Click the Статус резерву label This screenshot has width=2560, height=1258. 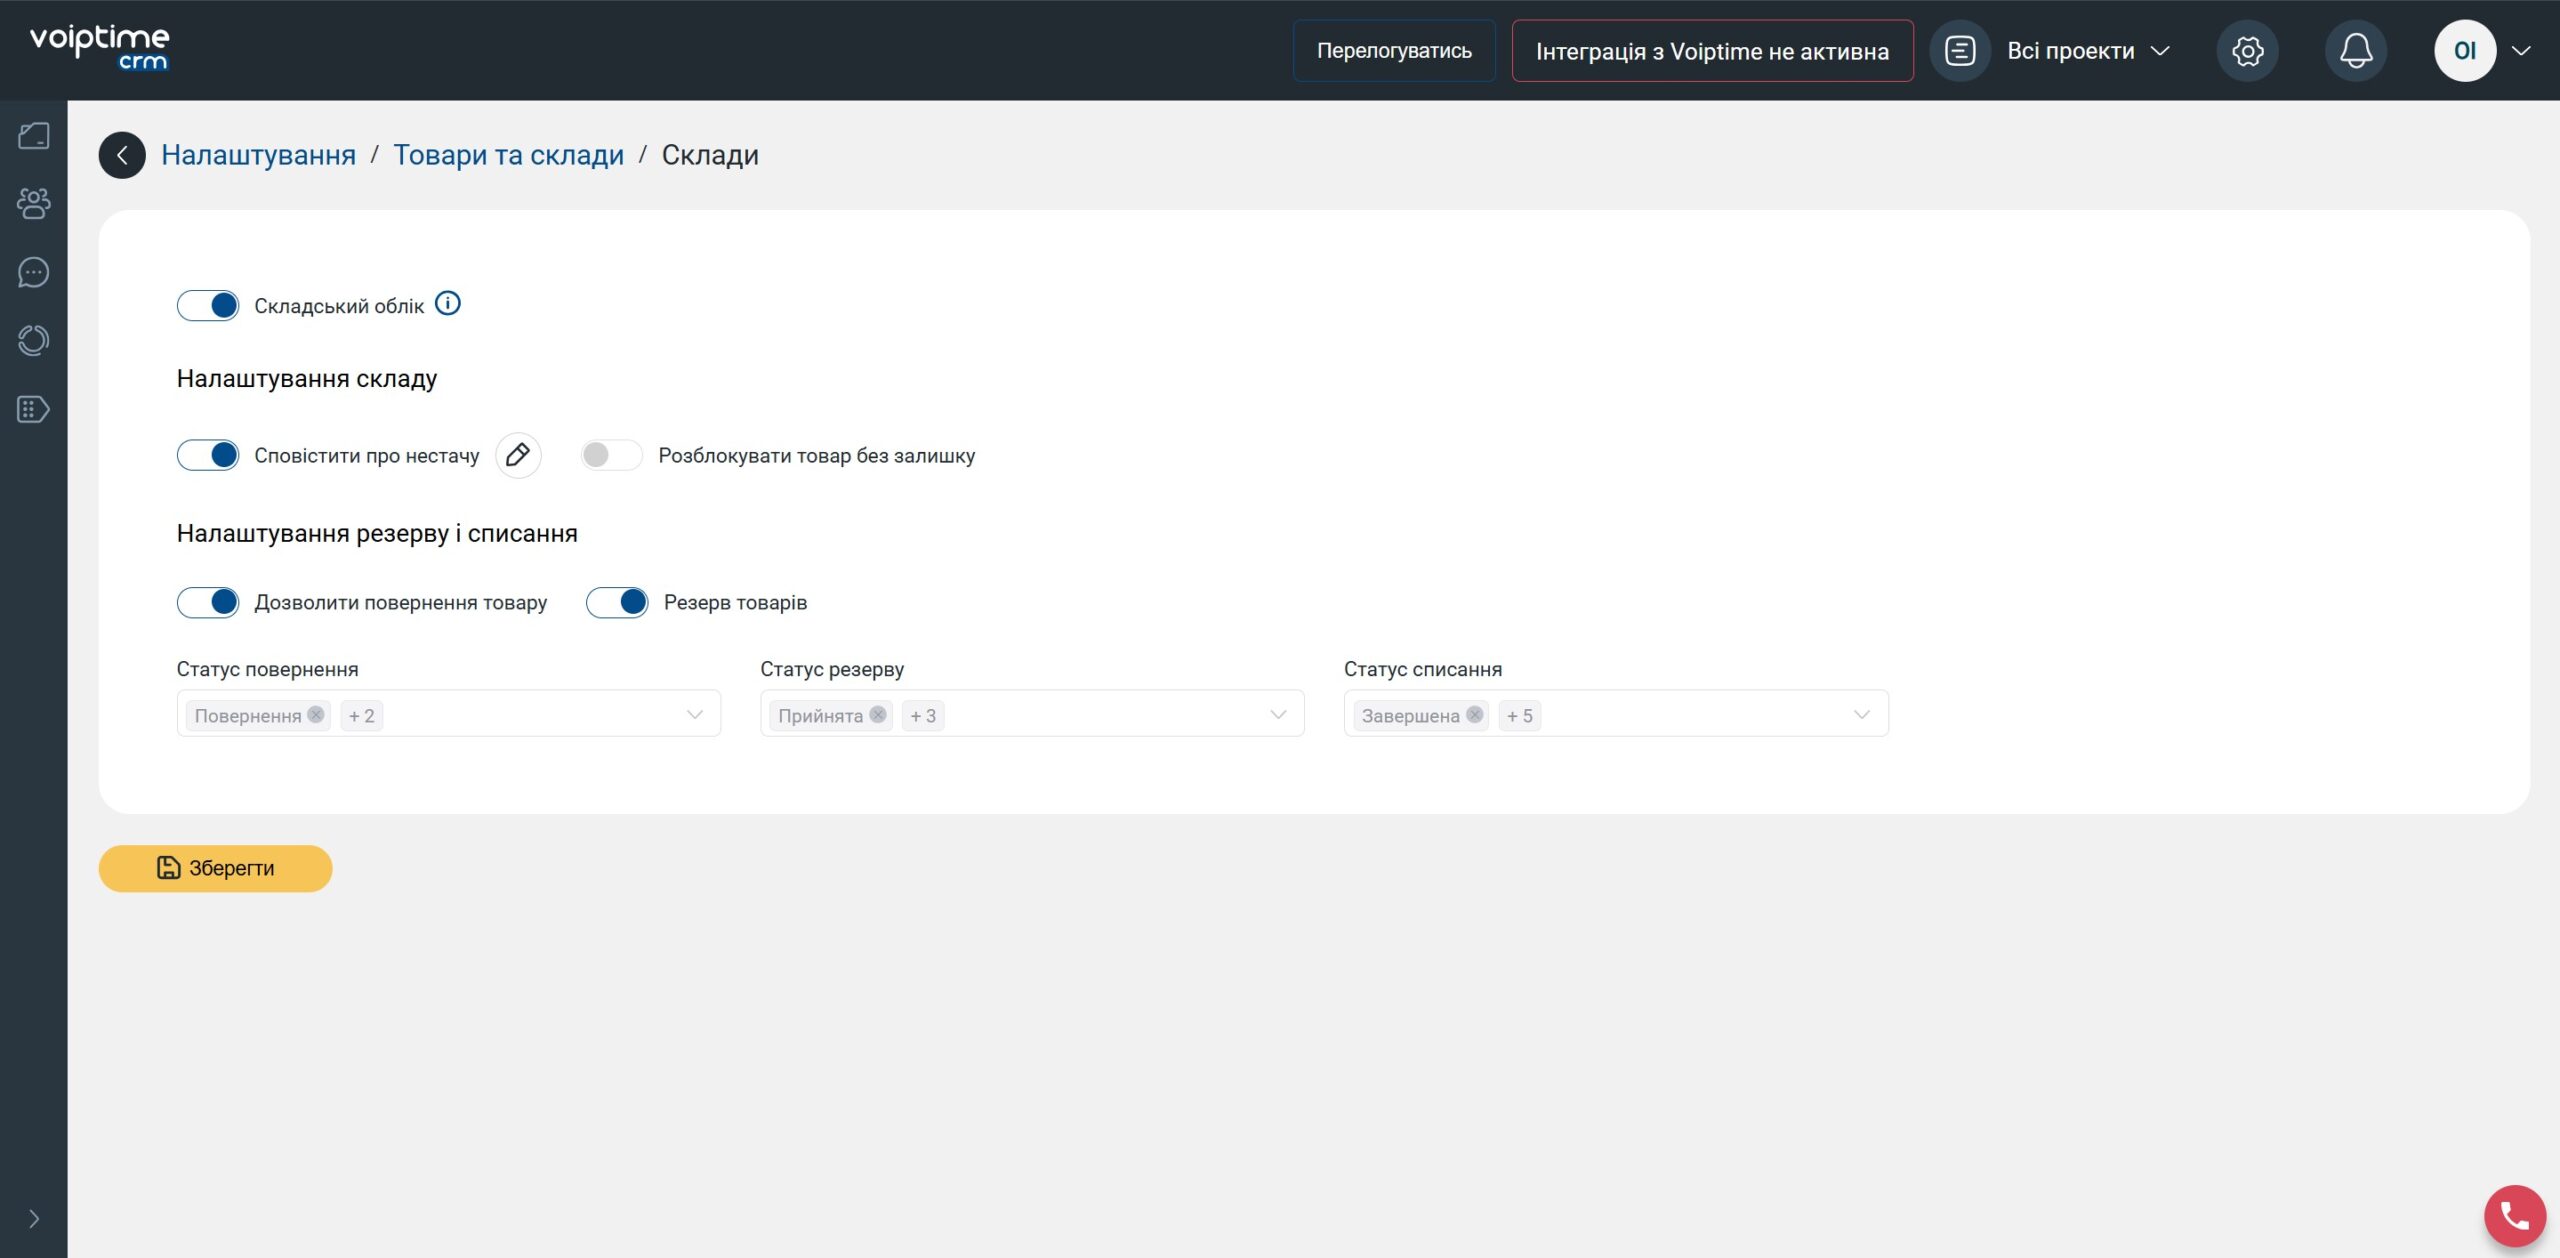click(832, 669)
